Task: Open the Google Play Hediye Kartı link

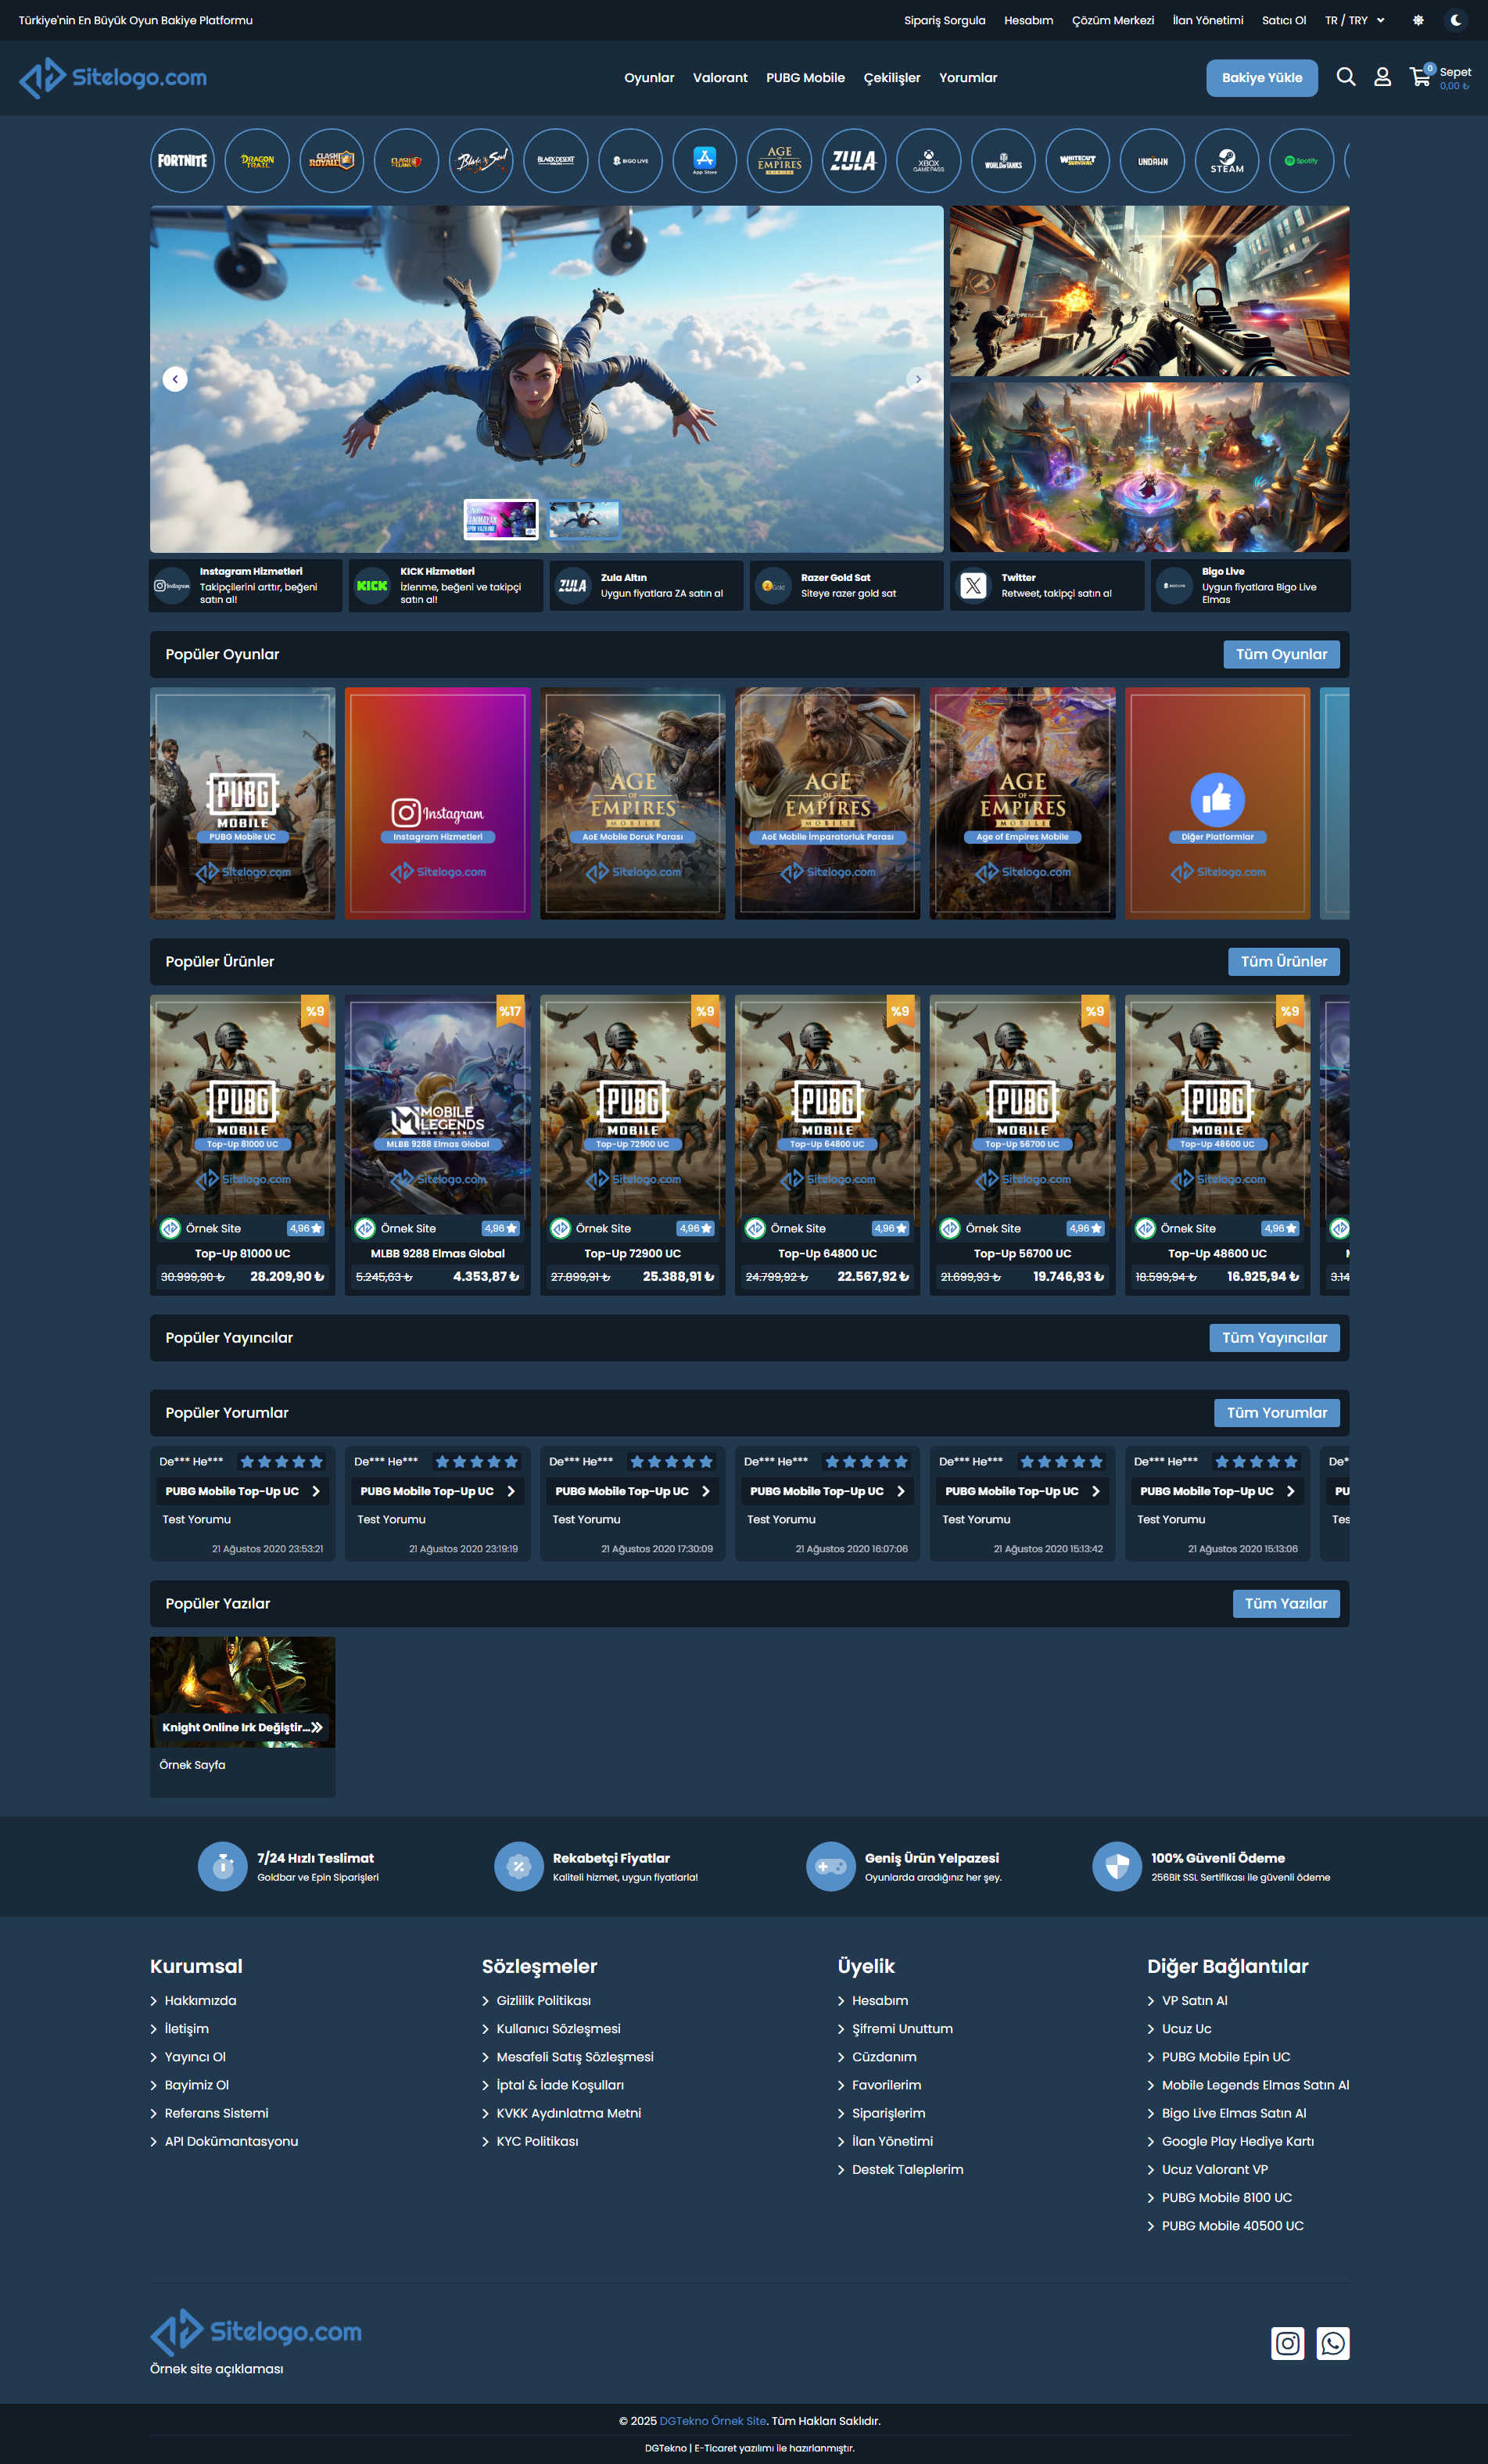Action: pyautogui.click(x=1238, y=2141)
